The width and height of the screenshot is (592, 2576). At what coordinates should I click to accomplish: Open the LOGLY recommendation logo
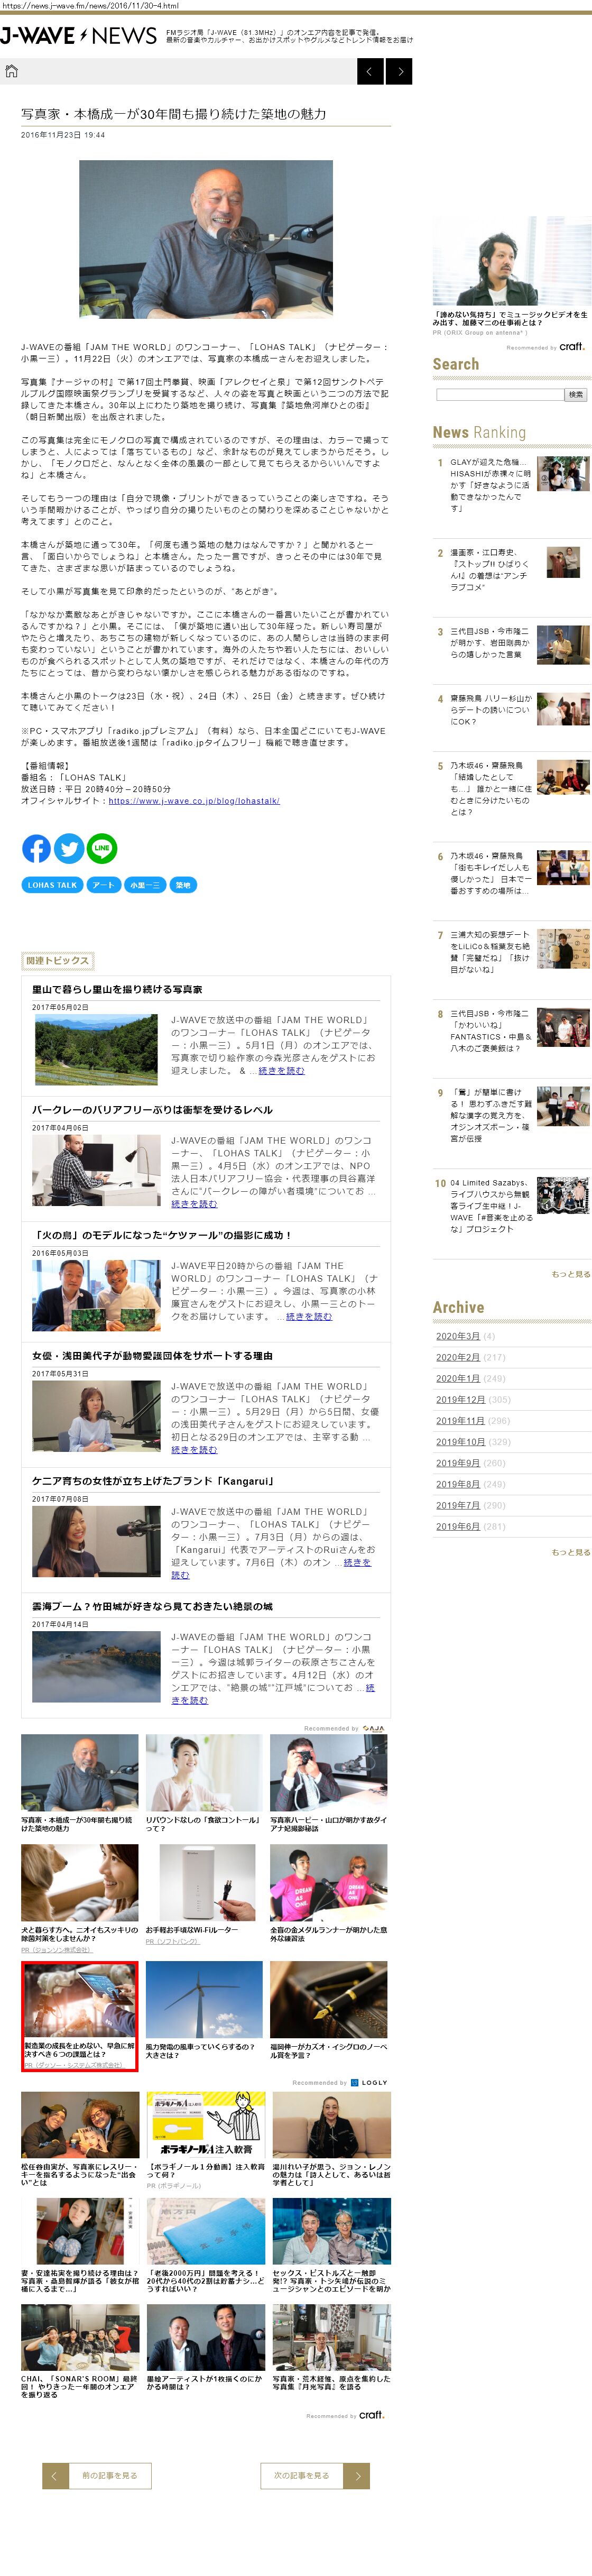pyautogui.click(x=369, y=2082)
